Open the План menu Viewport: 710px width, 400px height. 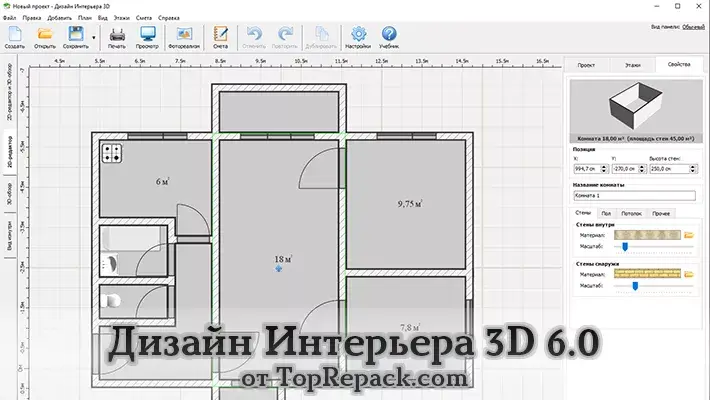85,18
